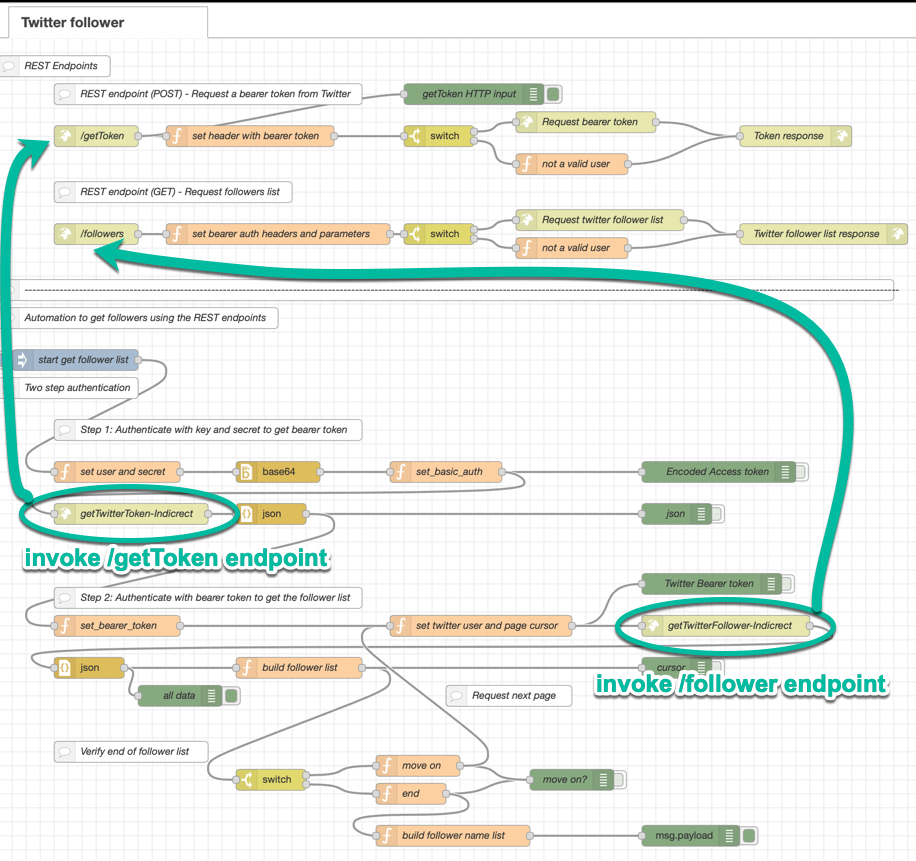916x861 pixels.
Task: Click the switch node below Verify end of follower list
Action: click(x=271, y=779)
